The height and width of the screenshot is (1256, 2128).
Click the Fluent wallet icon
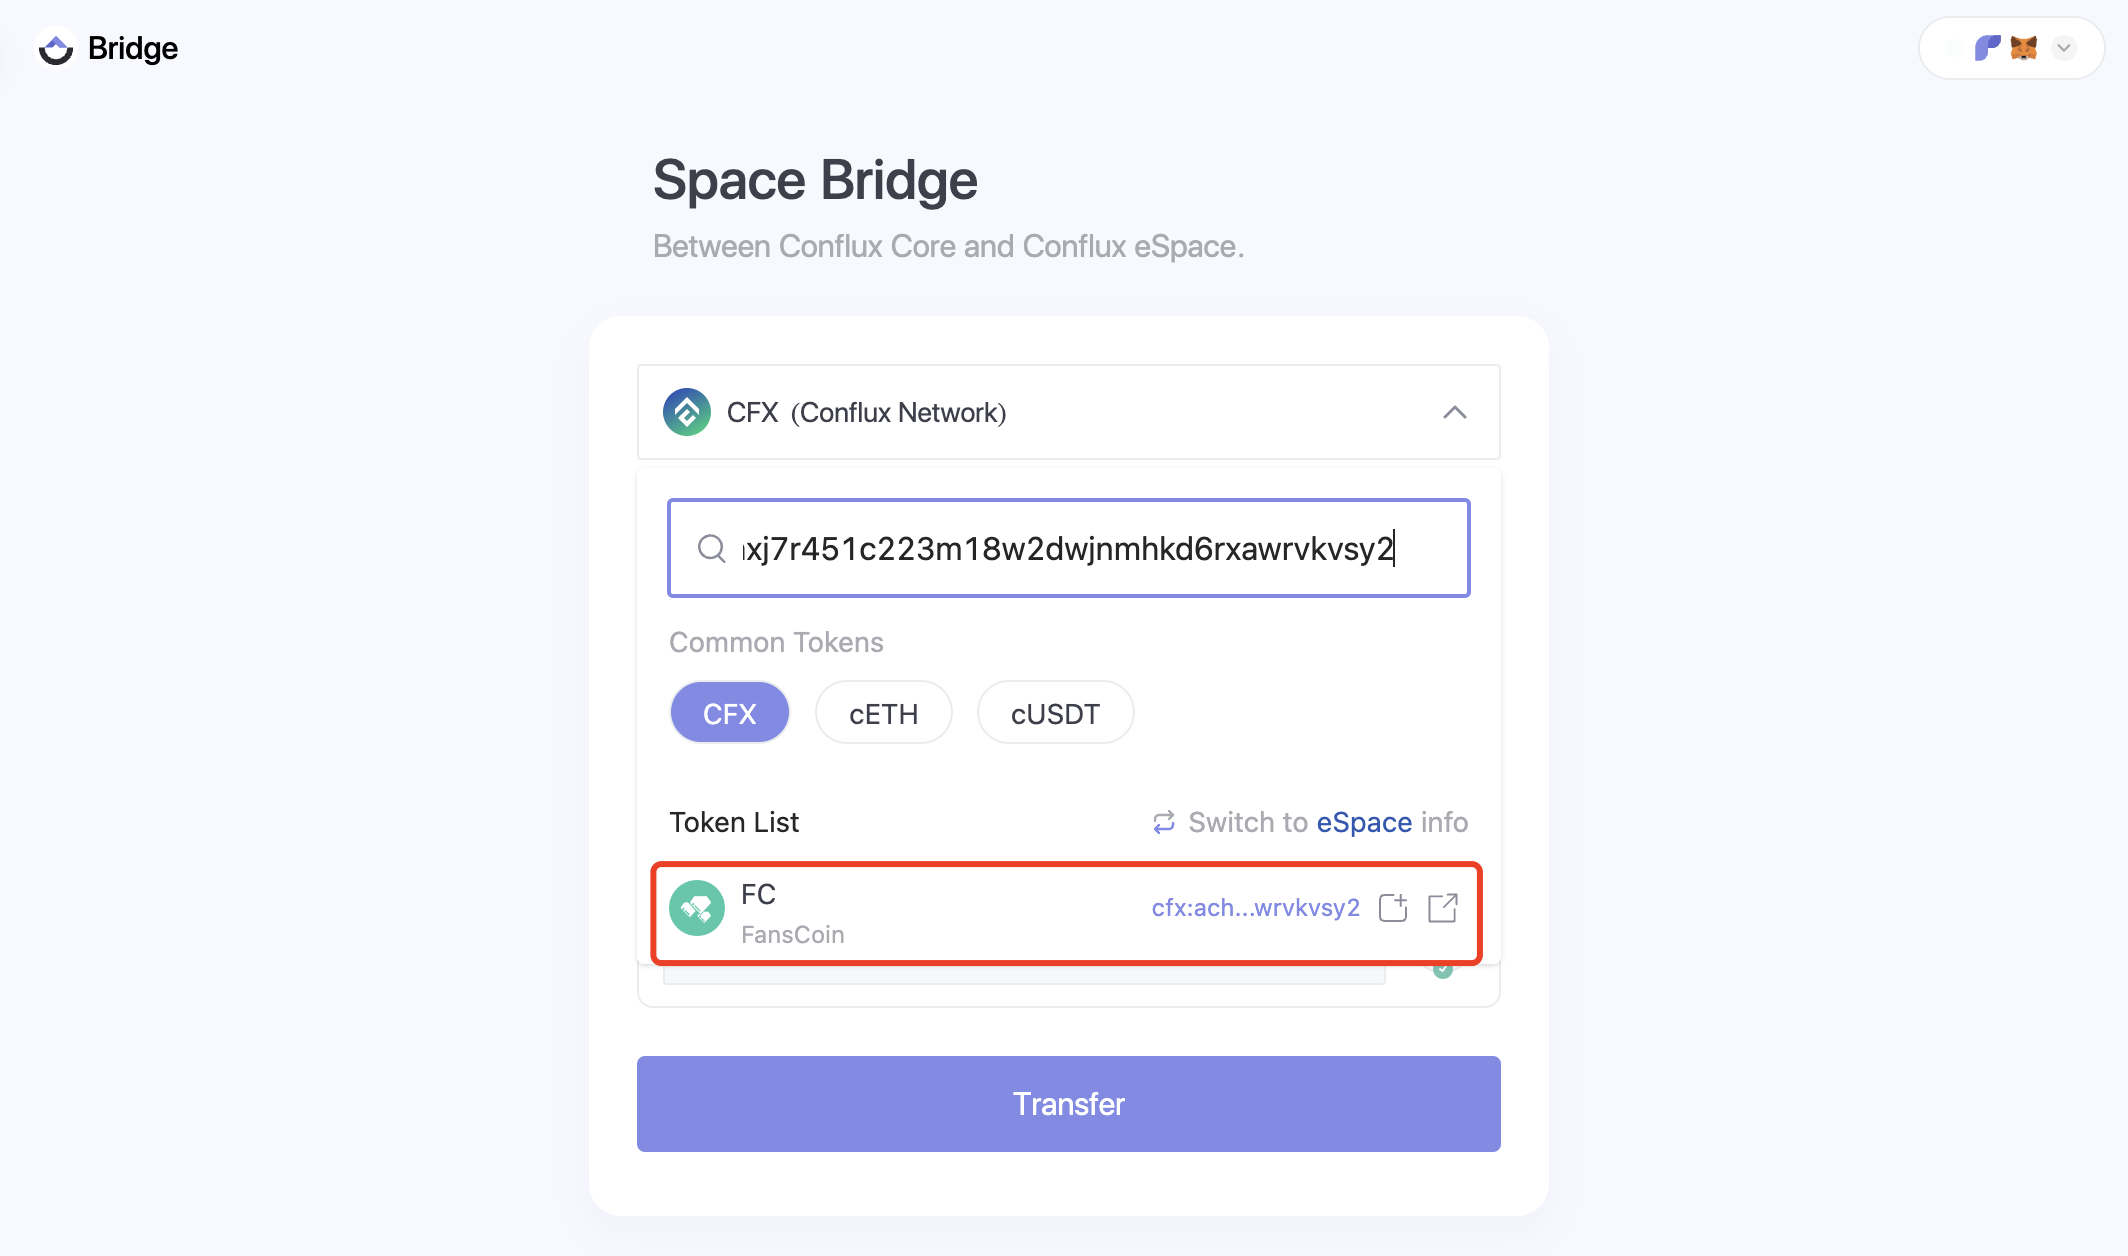(1987, 47)
